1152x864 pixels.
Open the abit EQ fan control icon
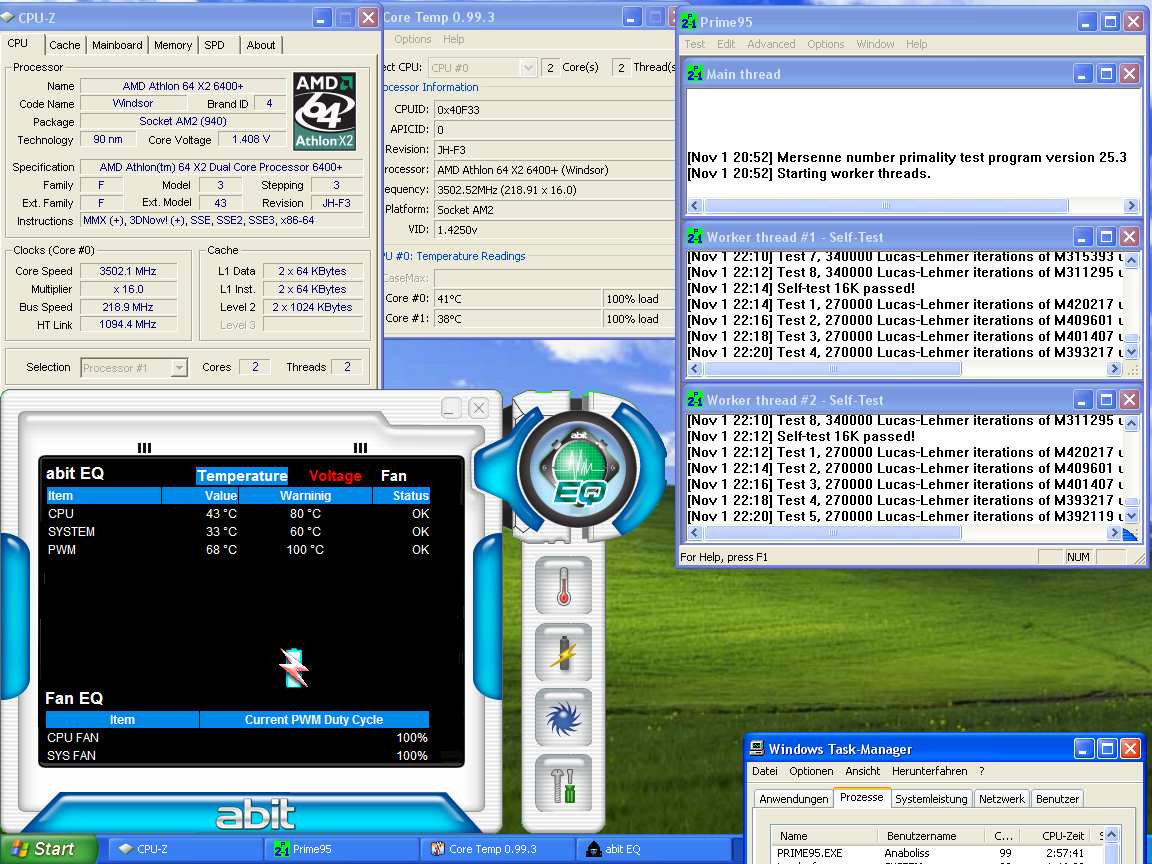pos(564,717)
